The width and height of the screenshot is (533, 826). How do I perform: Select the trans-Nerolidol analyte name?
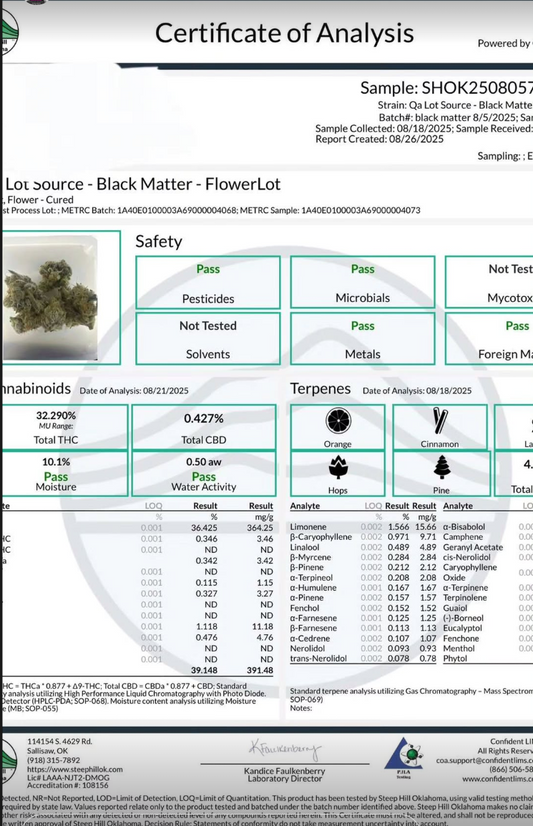pos(318,658)
